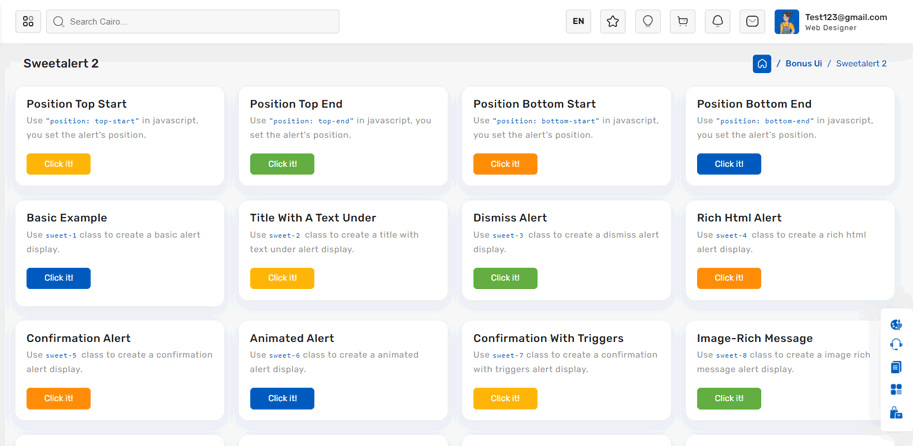Open the EN language selector
Screen dimensions: 913x446
pyautogui.click(x=578, y=22)
